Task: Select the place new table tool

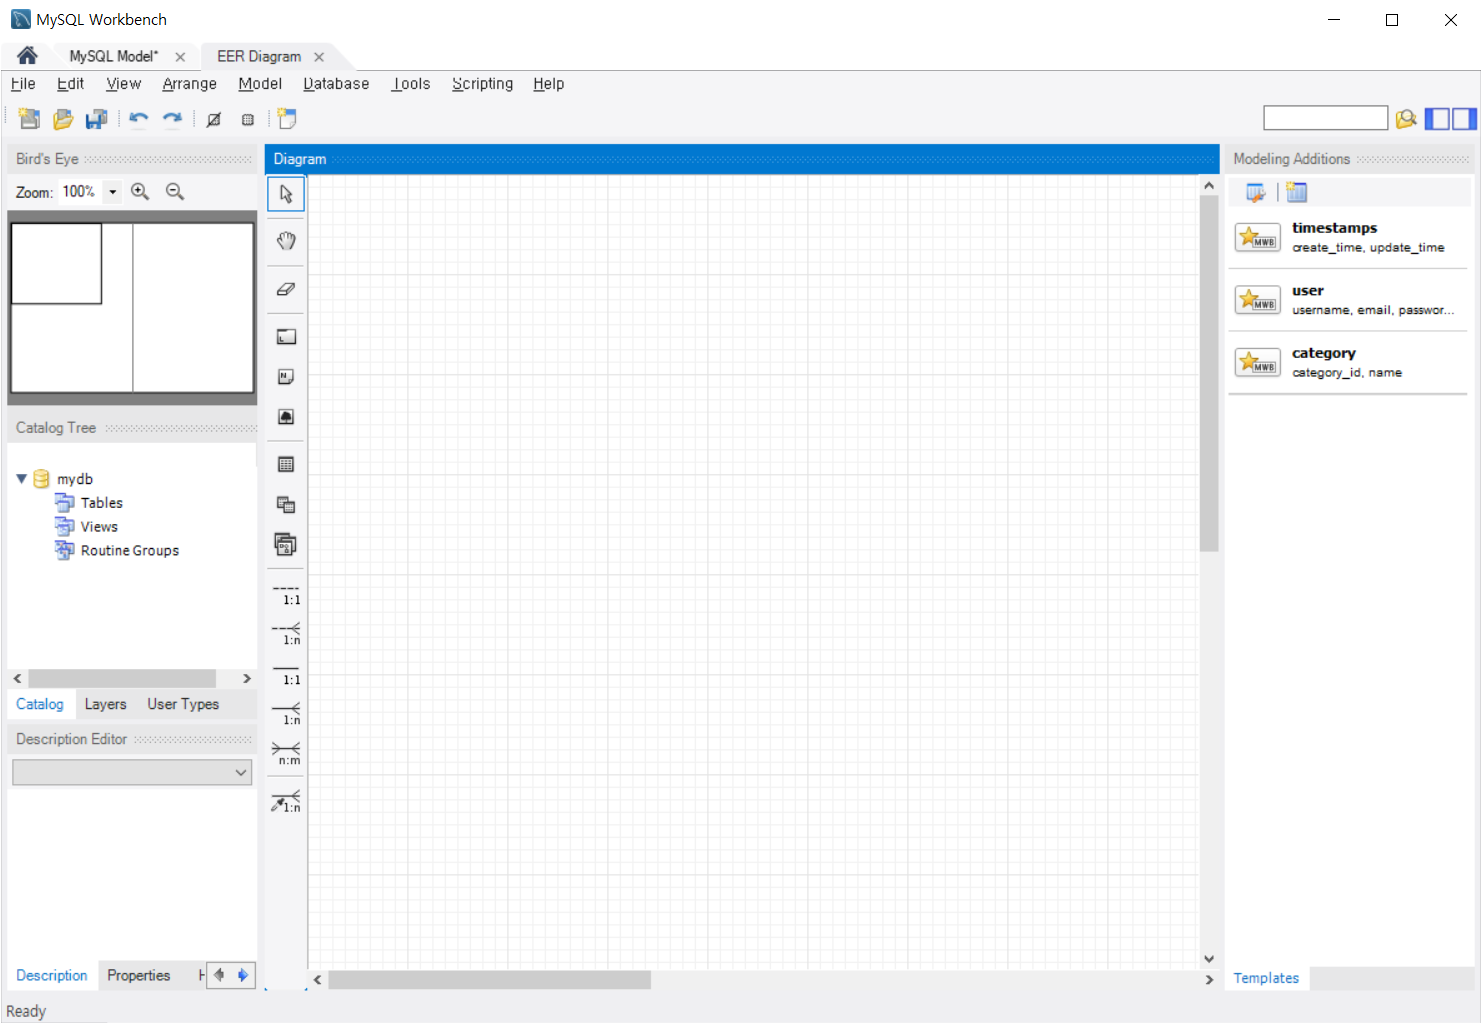Action: click(x=286, y=465)
